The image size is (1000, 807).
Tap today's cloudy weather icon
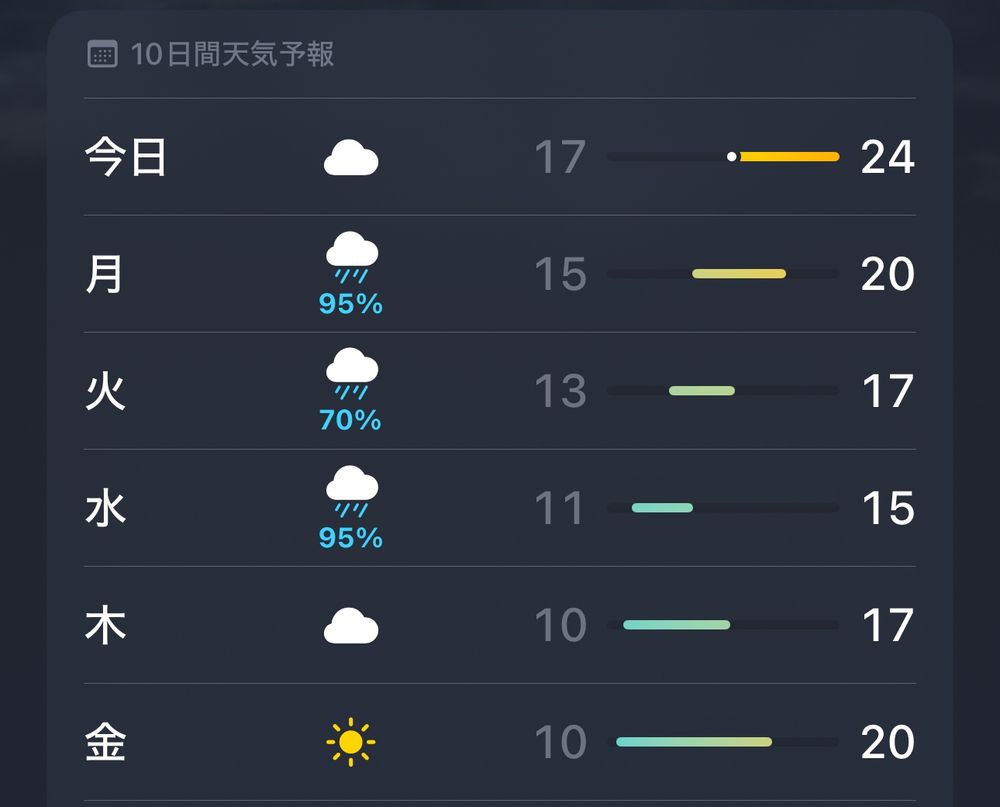click(x=349, y=158)
